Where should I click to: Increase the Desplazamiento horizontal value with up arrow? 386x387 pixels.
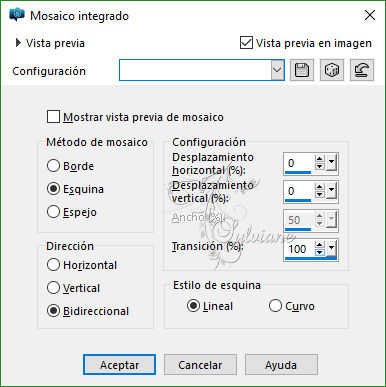(320, 160)
